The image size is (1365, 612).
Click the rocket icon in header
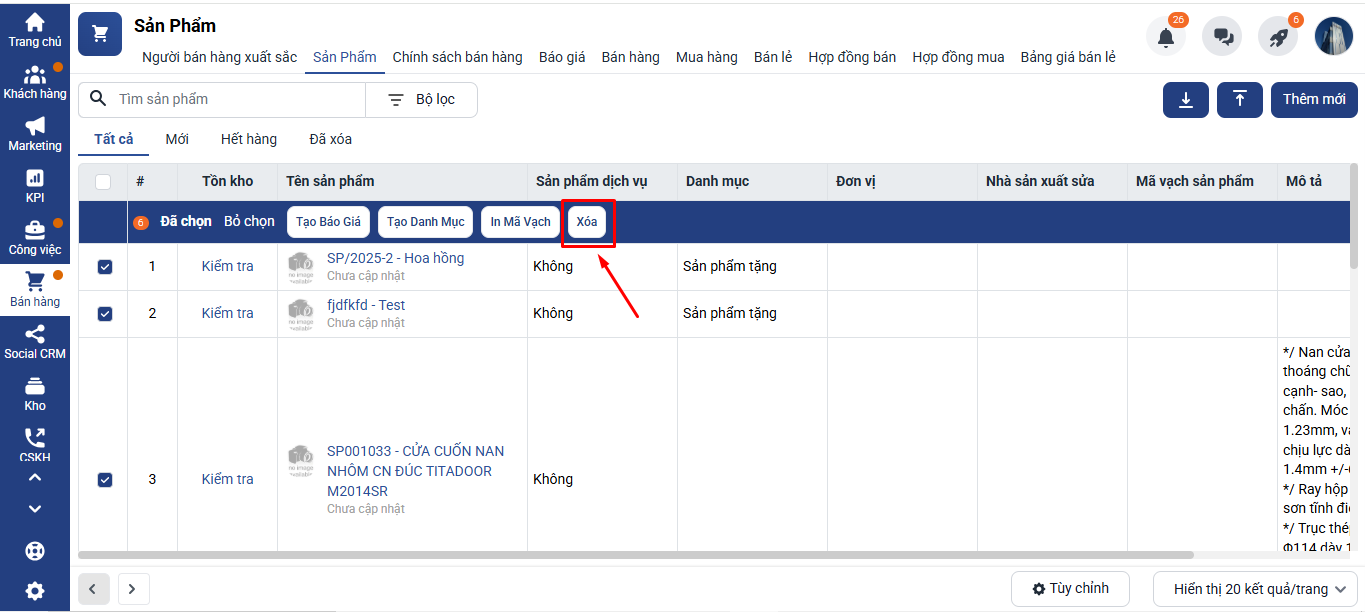click(1278, 37)
